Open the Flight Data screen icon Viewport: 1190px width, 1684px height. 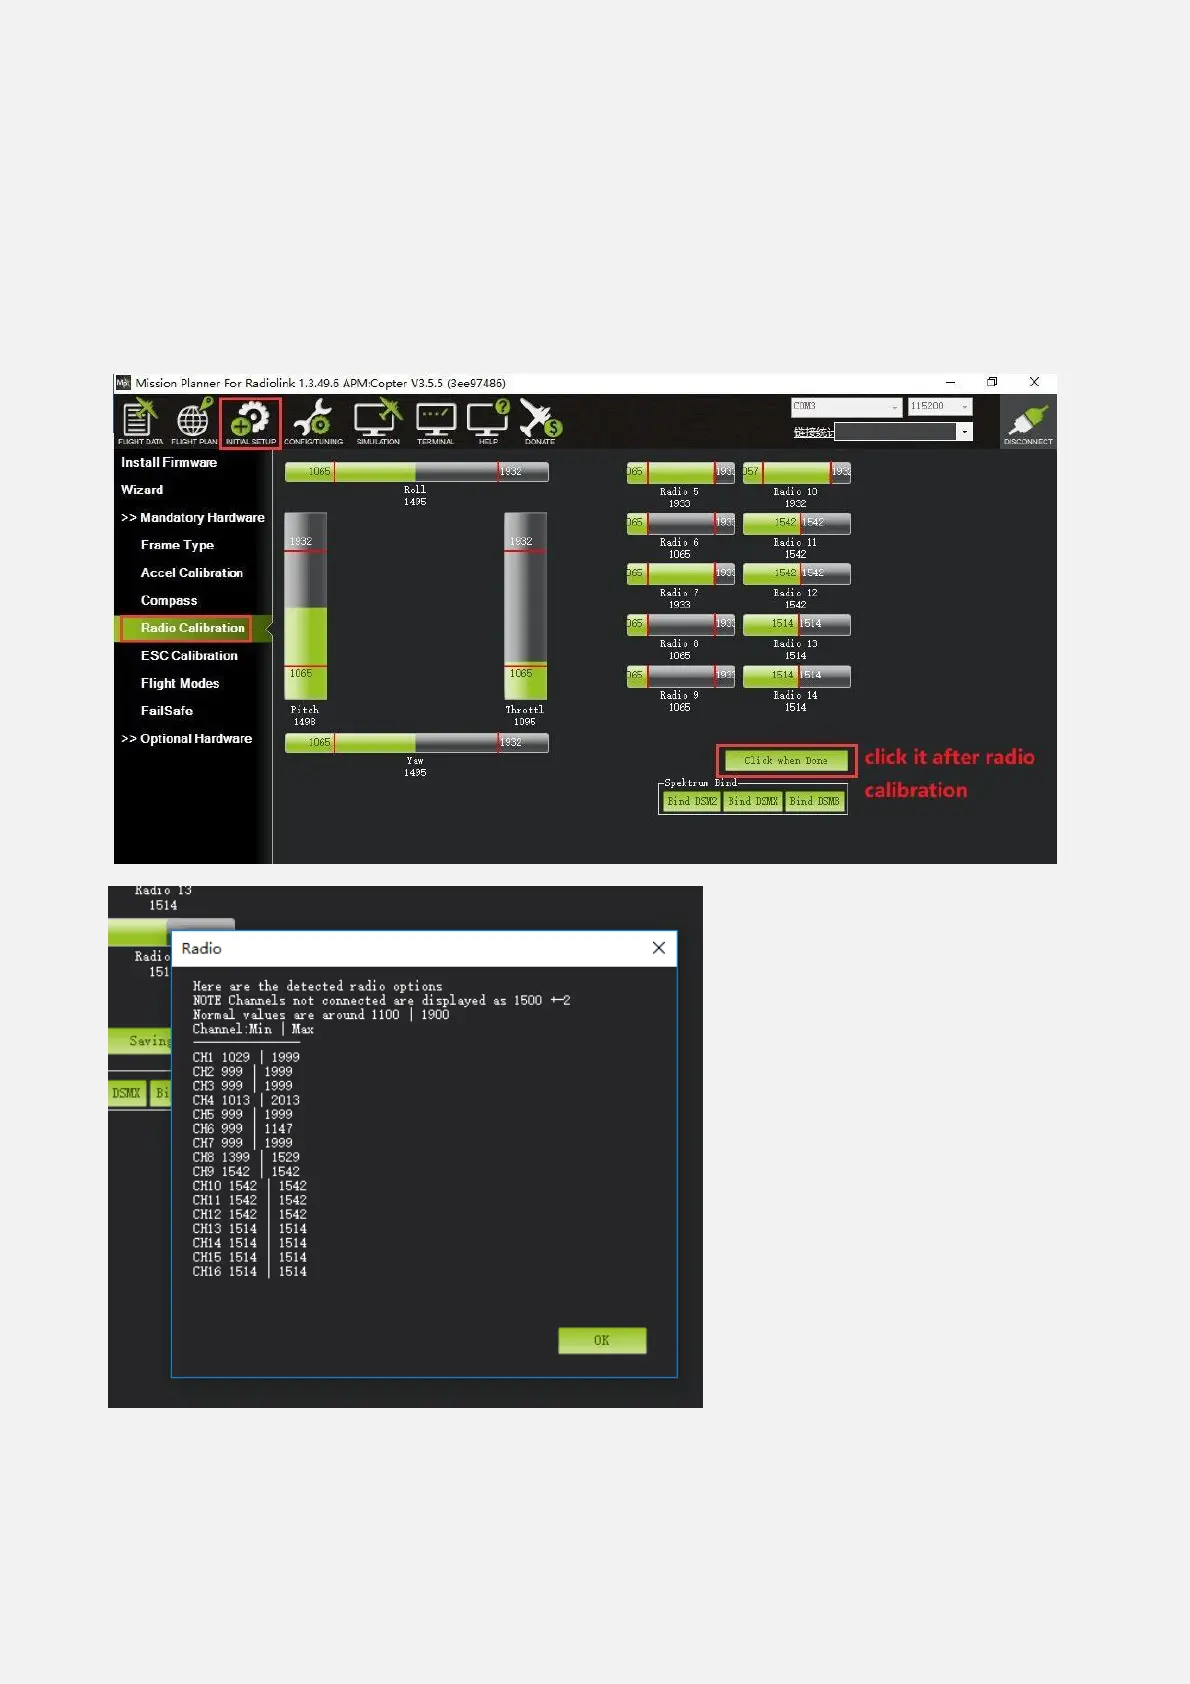139,421
